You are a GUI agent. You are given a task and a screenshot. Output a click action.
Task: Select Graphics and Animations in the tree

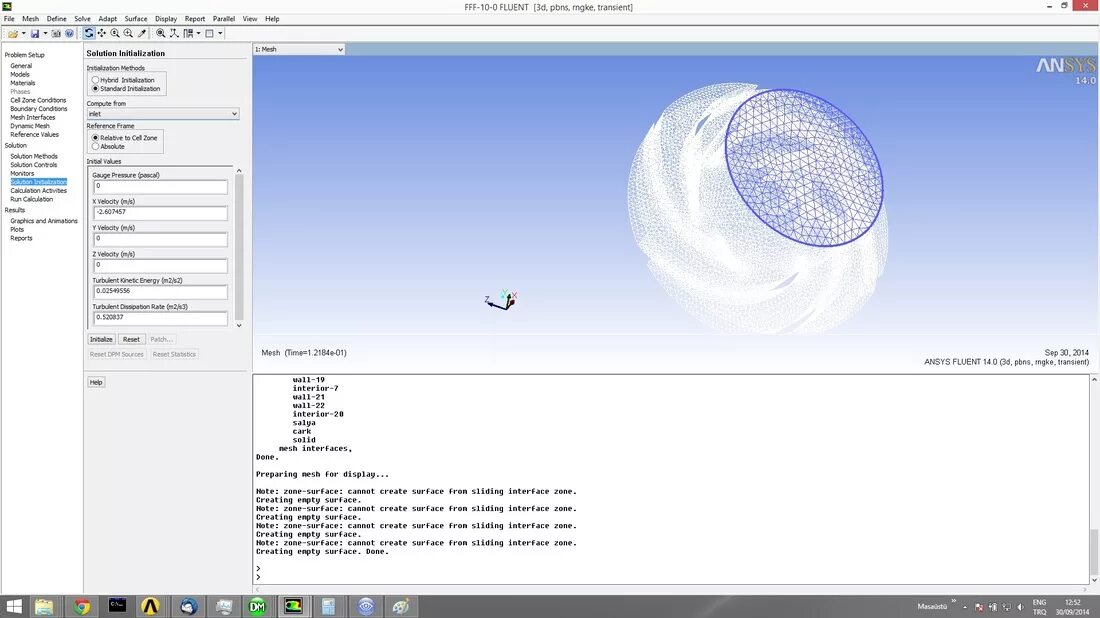(43, 221)
